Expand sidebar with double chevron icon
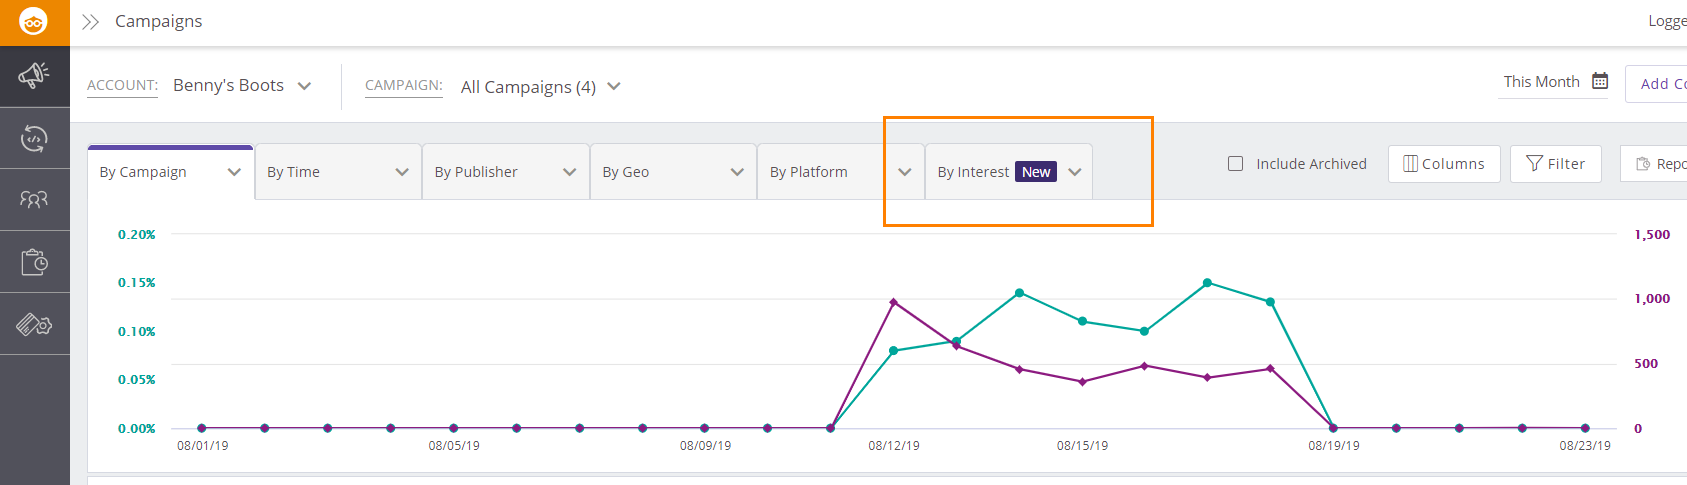Screen dimensions: 1687x485 [x=91, y=22]
